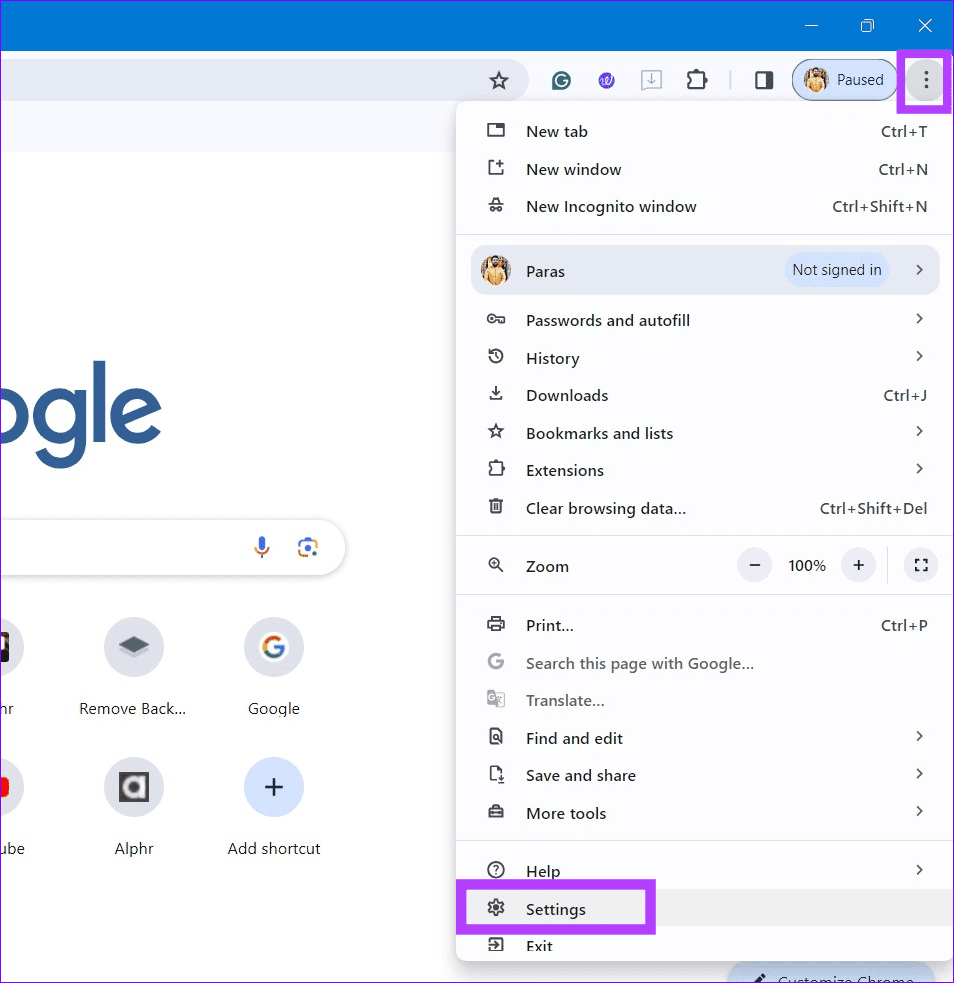The image size is (954, 983).
Task: Click the Paras avatar picture in menu
Action: click(496, 270)
